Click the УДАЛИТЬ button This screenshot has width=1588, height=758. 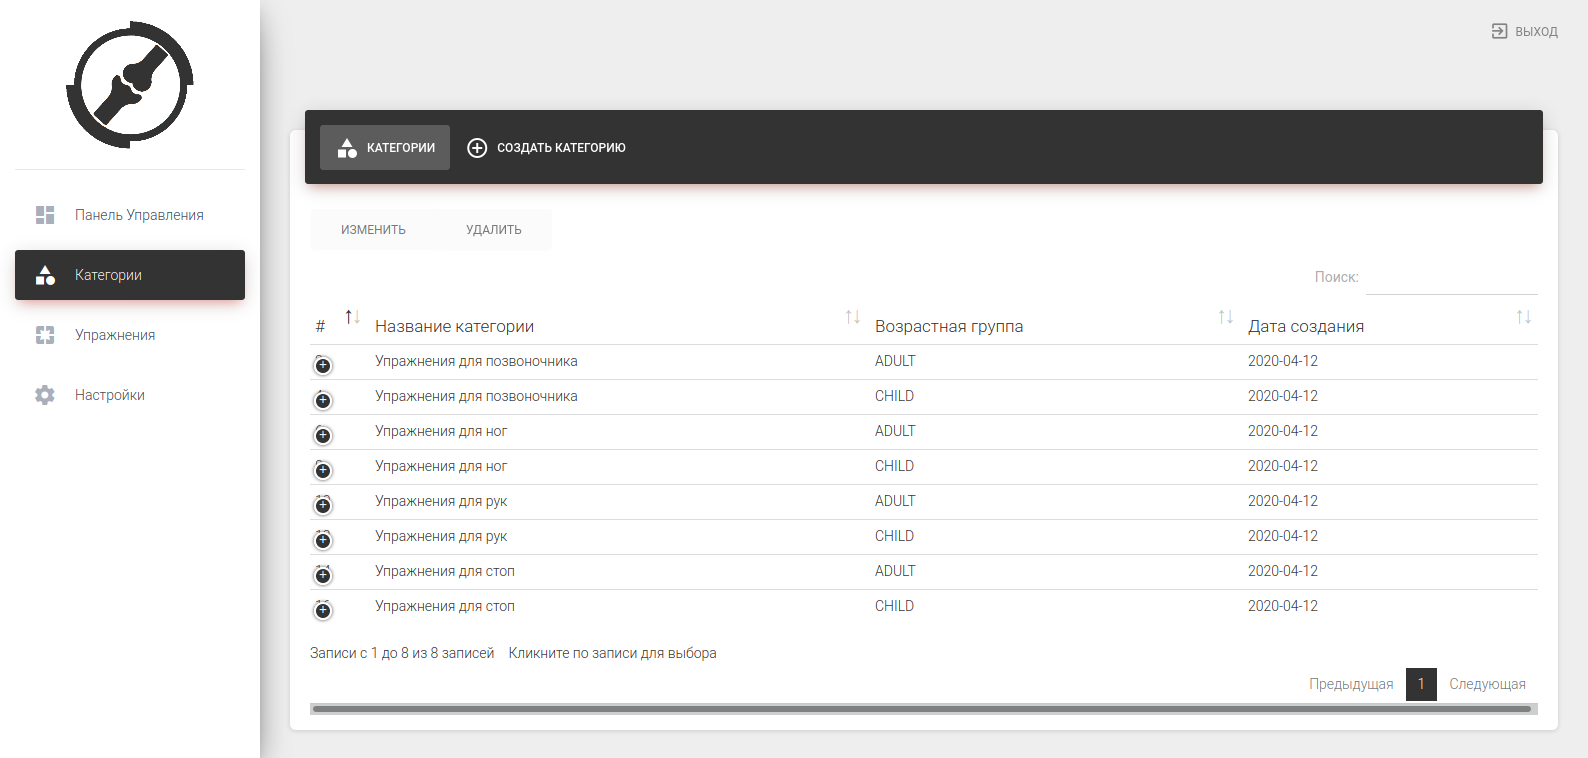click(x=494, y=230)
